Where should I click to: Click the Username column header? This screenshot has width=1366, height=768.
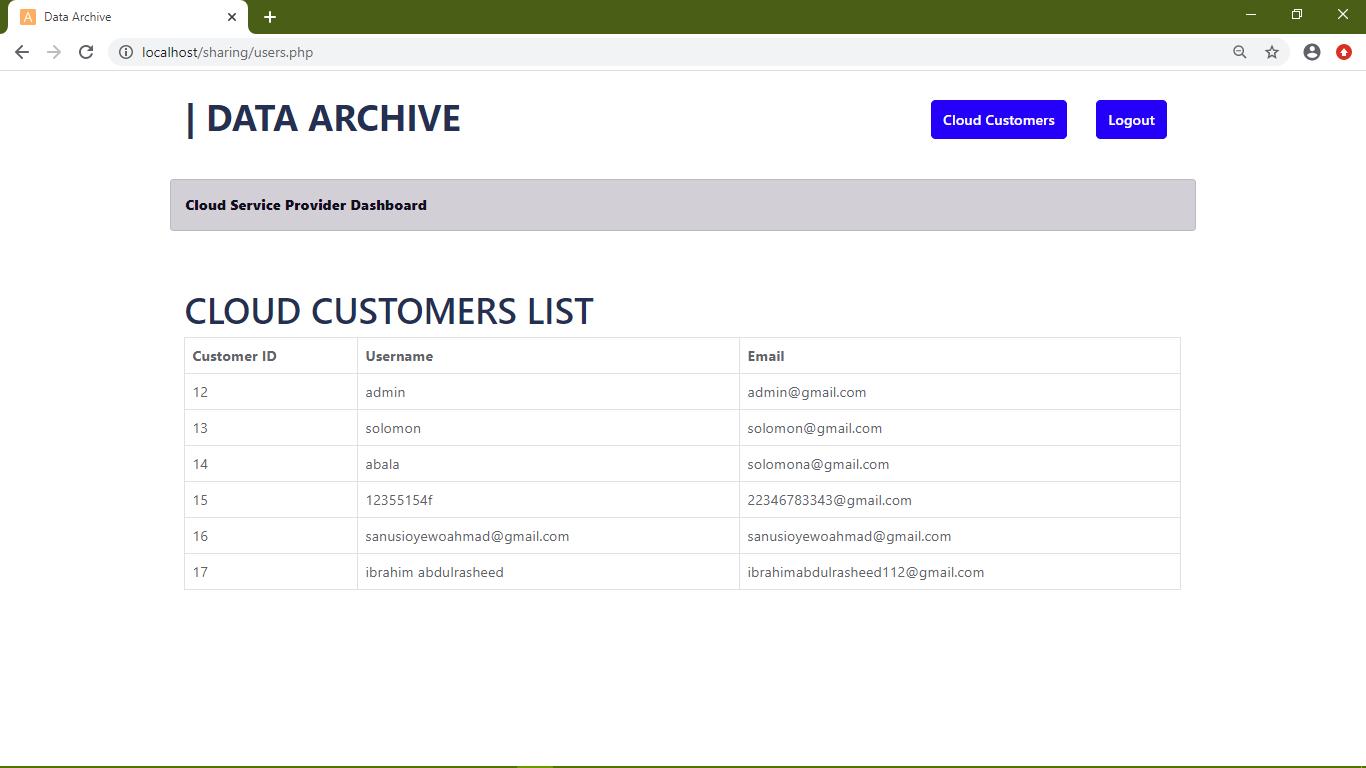point(399,356)
